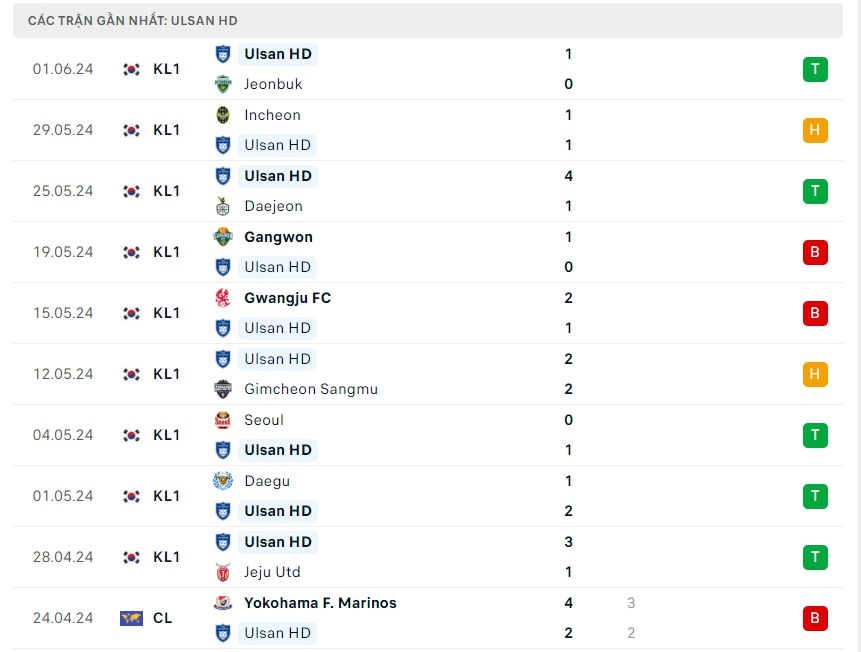Click the Gwangju FC crest icon

tap(222, 298)
